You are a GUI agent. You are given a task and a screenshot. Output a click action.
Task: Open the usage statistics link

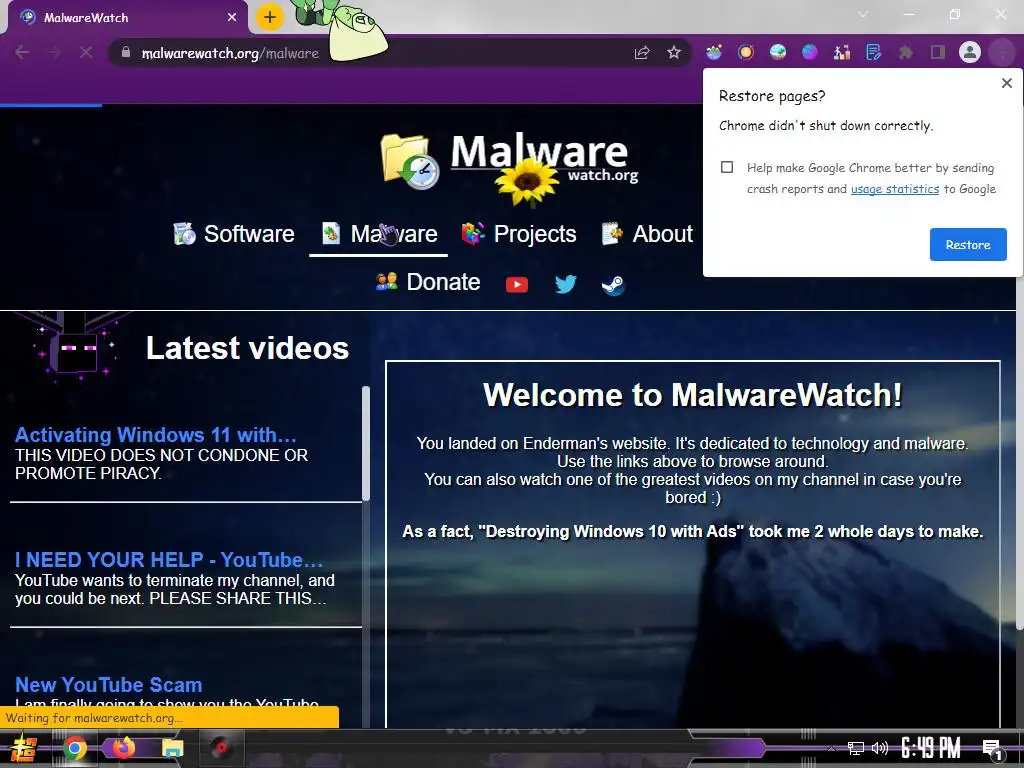pos(895,189)
